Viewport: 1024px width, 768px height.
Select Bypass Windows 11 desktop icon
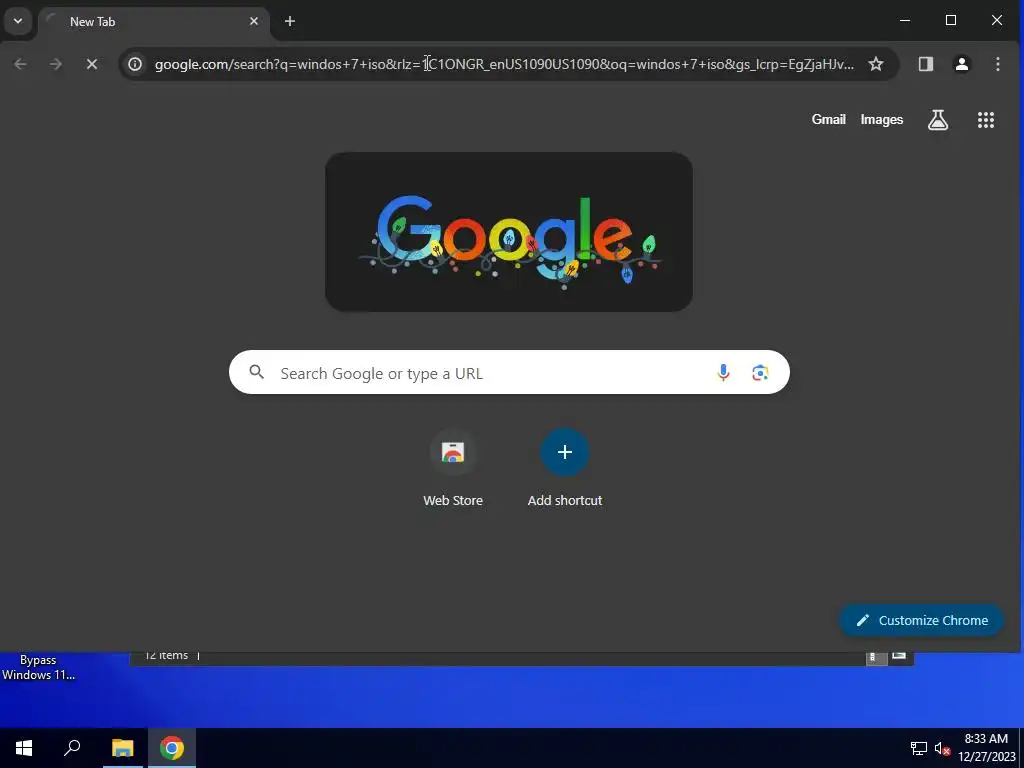pos(38,667)
